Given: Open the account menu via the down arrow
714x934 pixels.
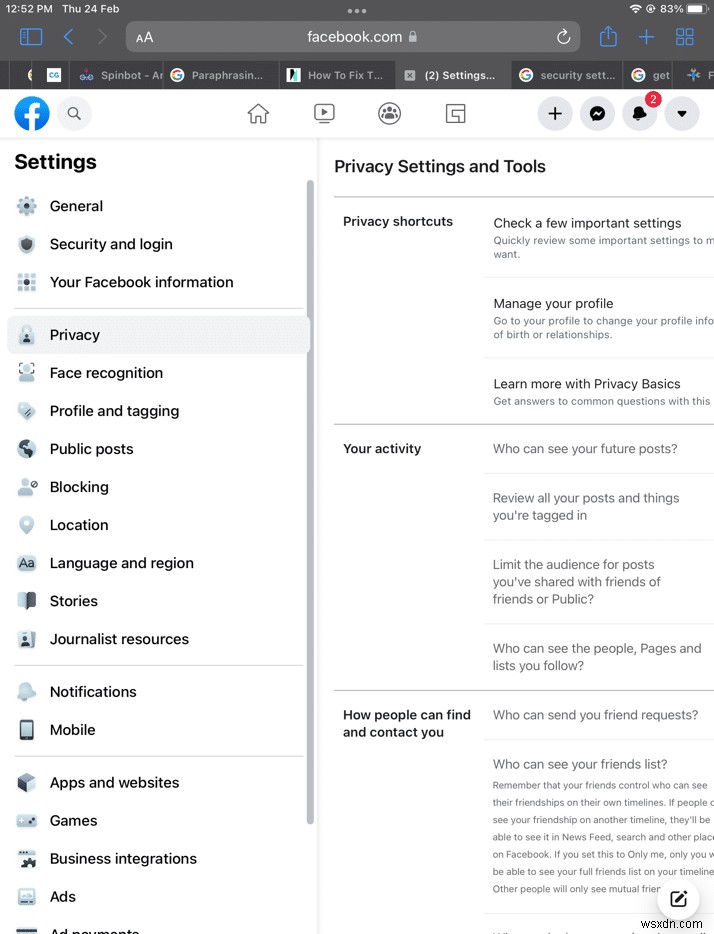Looking at the screenshot, I should pos(682,114).
